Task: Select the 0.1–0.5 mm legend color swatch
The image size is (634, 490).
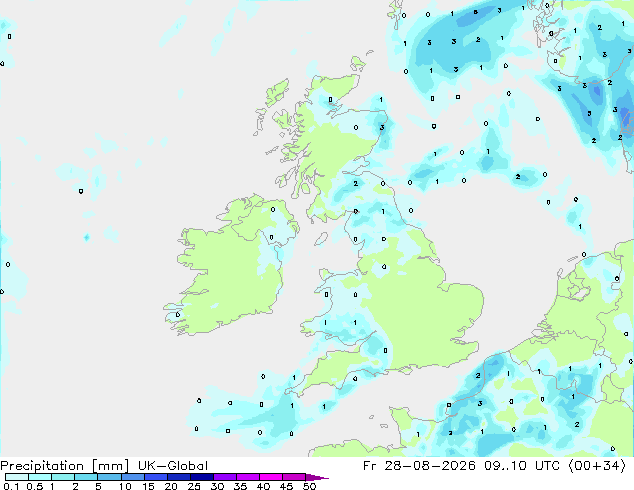Action: coord(17,477)
